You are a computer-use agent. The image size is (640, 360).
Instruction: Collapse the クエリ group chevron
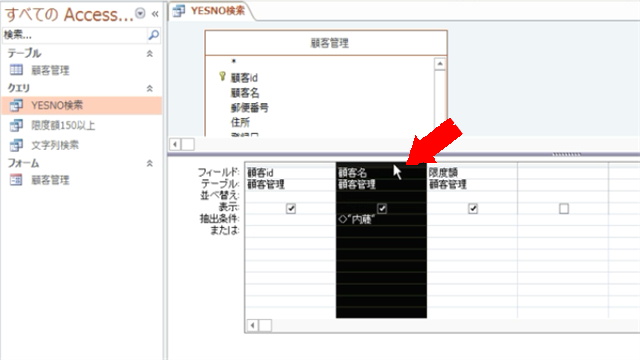tap(150, 88)
